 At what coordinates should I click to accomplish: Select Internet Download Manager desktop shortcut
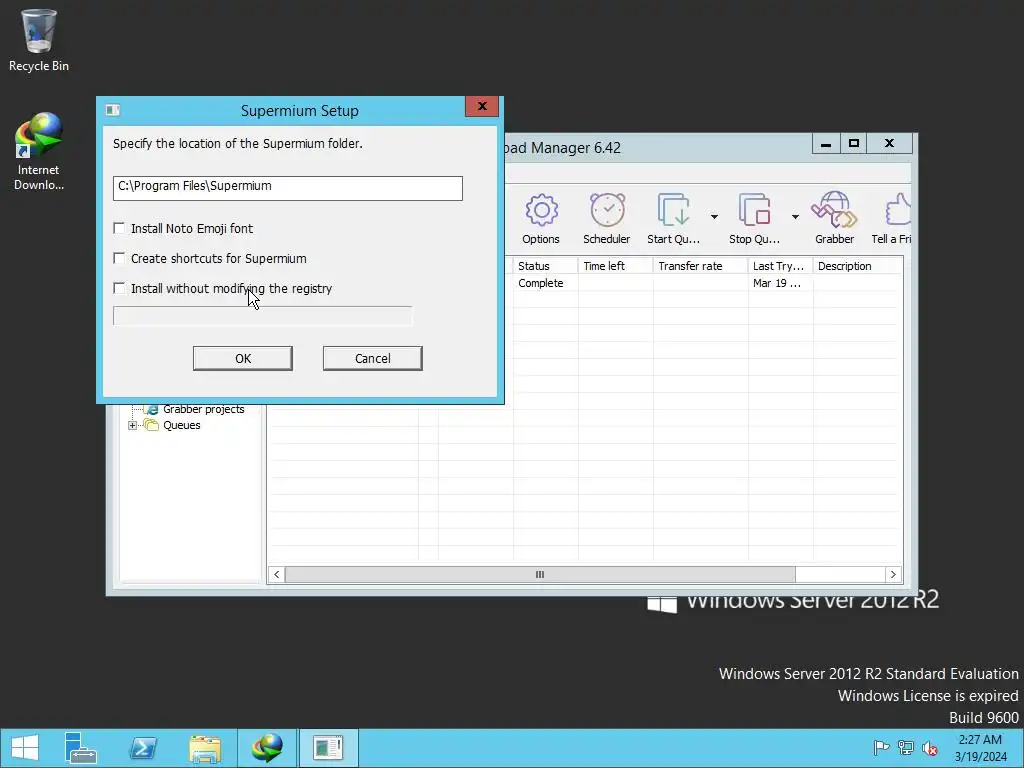39,152
